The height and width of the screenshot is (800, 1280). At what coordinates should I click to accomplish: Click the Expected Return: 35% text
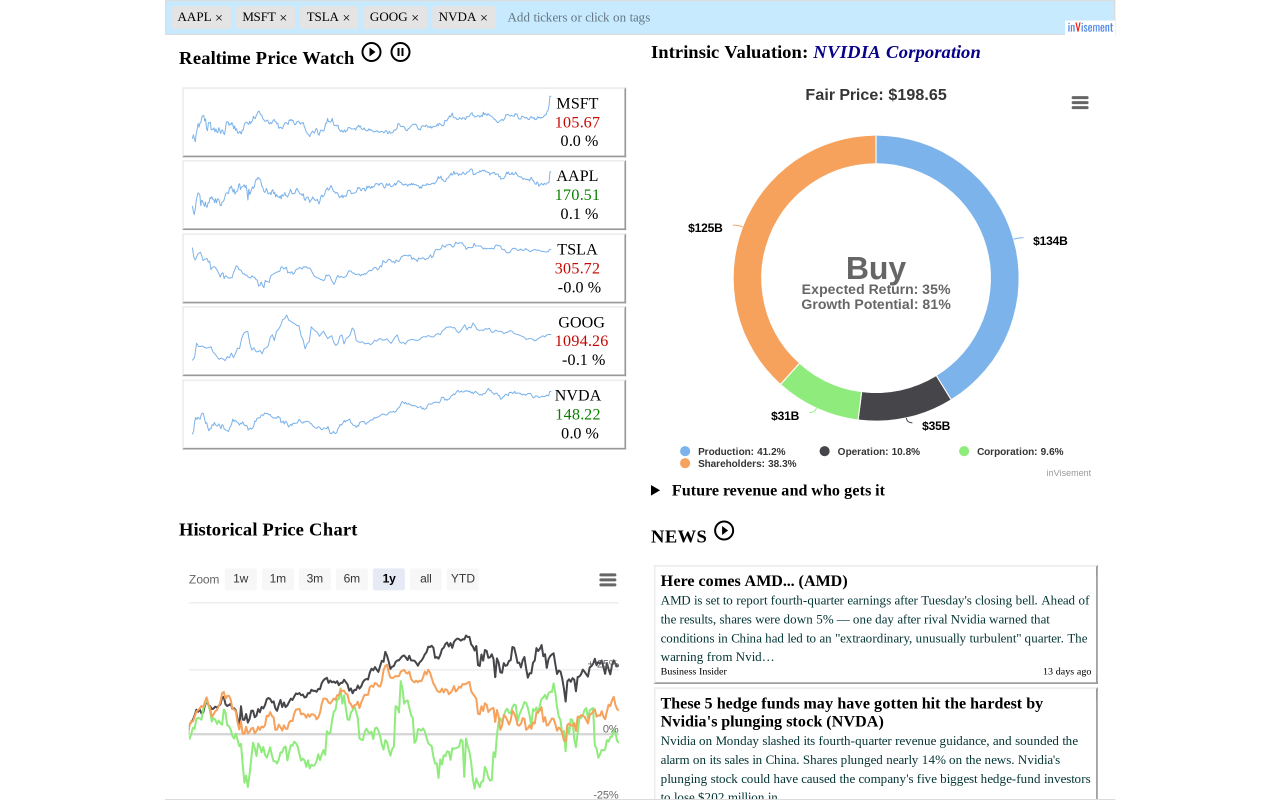coord(876,289)
